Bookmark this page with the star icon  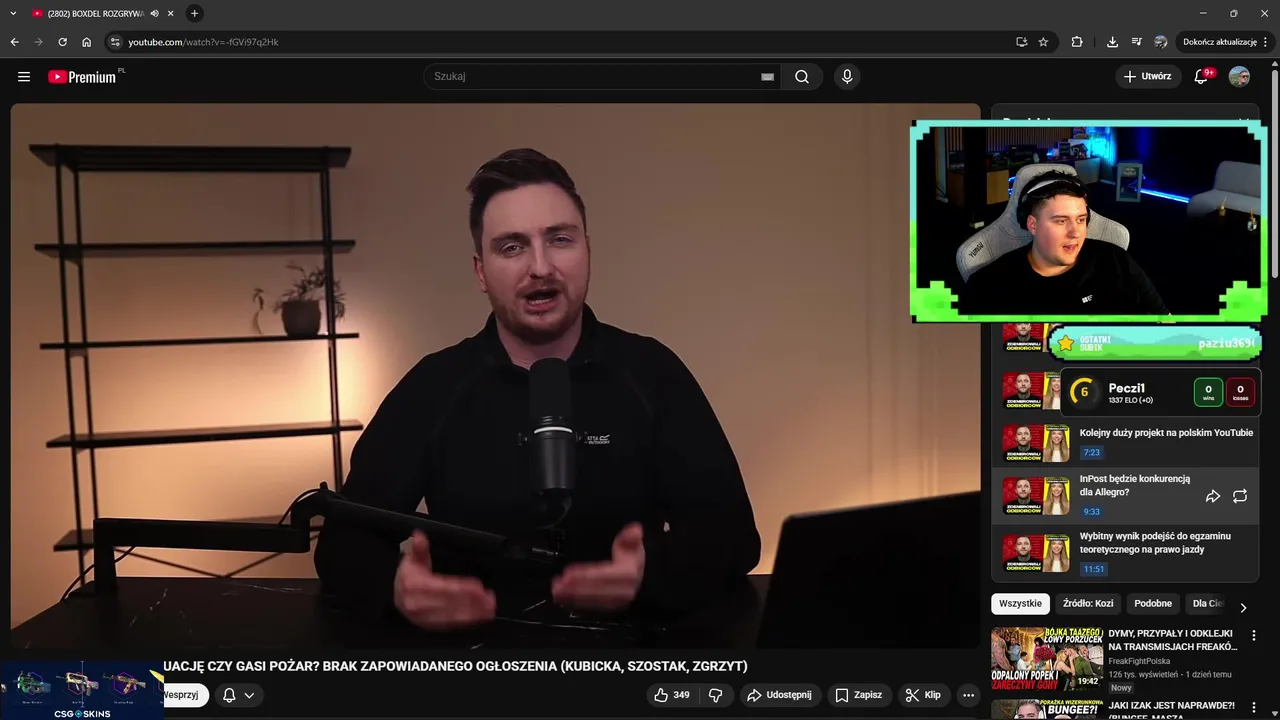[x=1043, y=42]
